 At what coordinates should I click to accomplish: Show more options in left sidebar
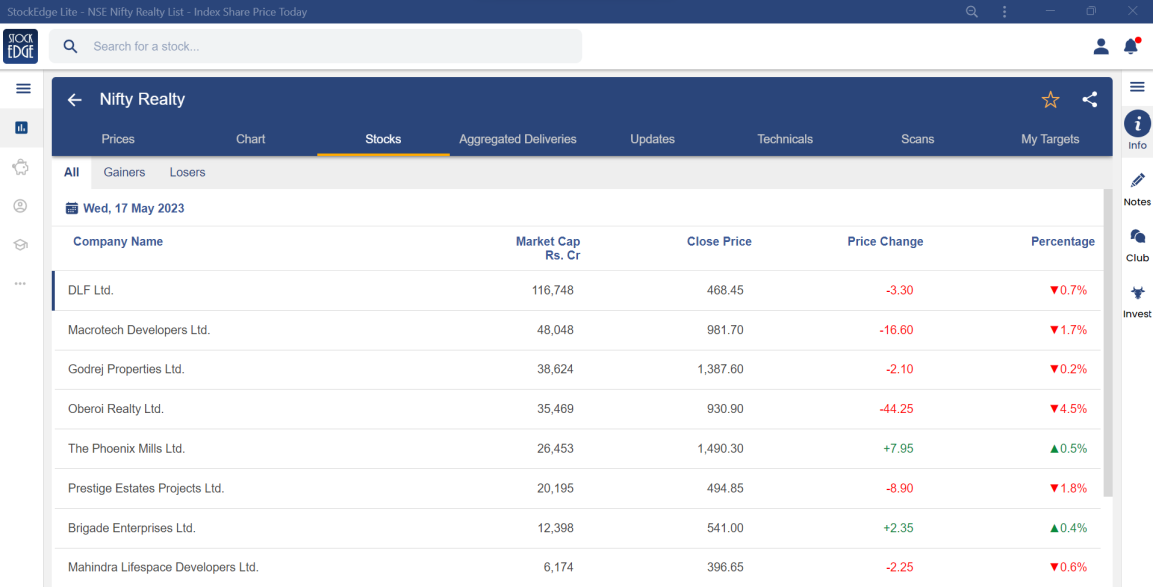click(20, 284)
